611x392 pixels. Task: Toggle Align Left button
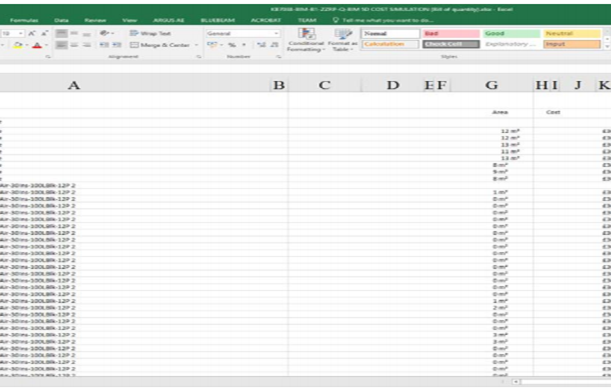coord(61,45)
